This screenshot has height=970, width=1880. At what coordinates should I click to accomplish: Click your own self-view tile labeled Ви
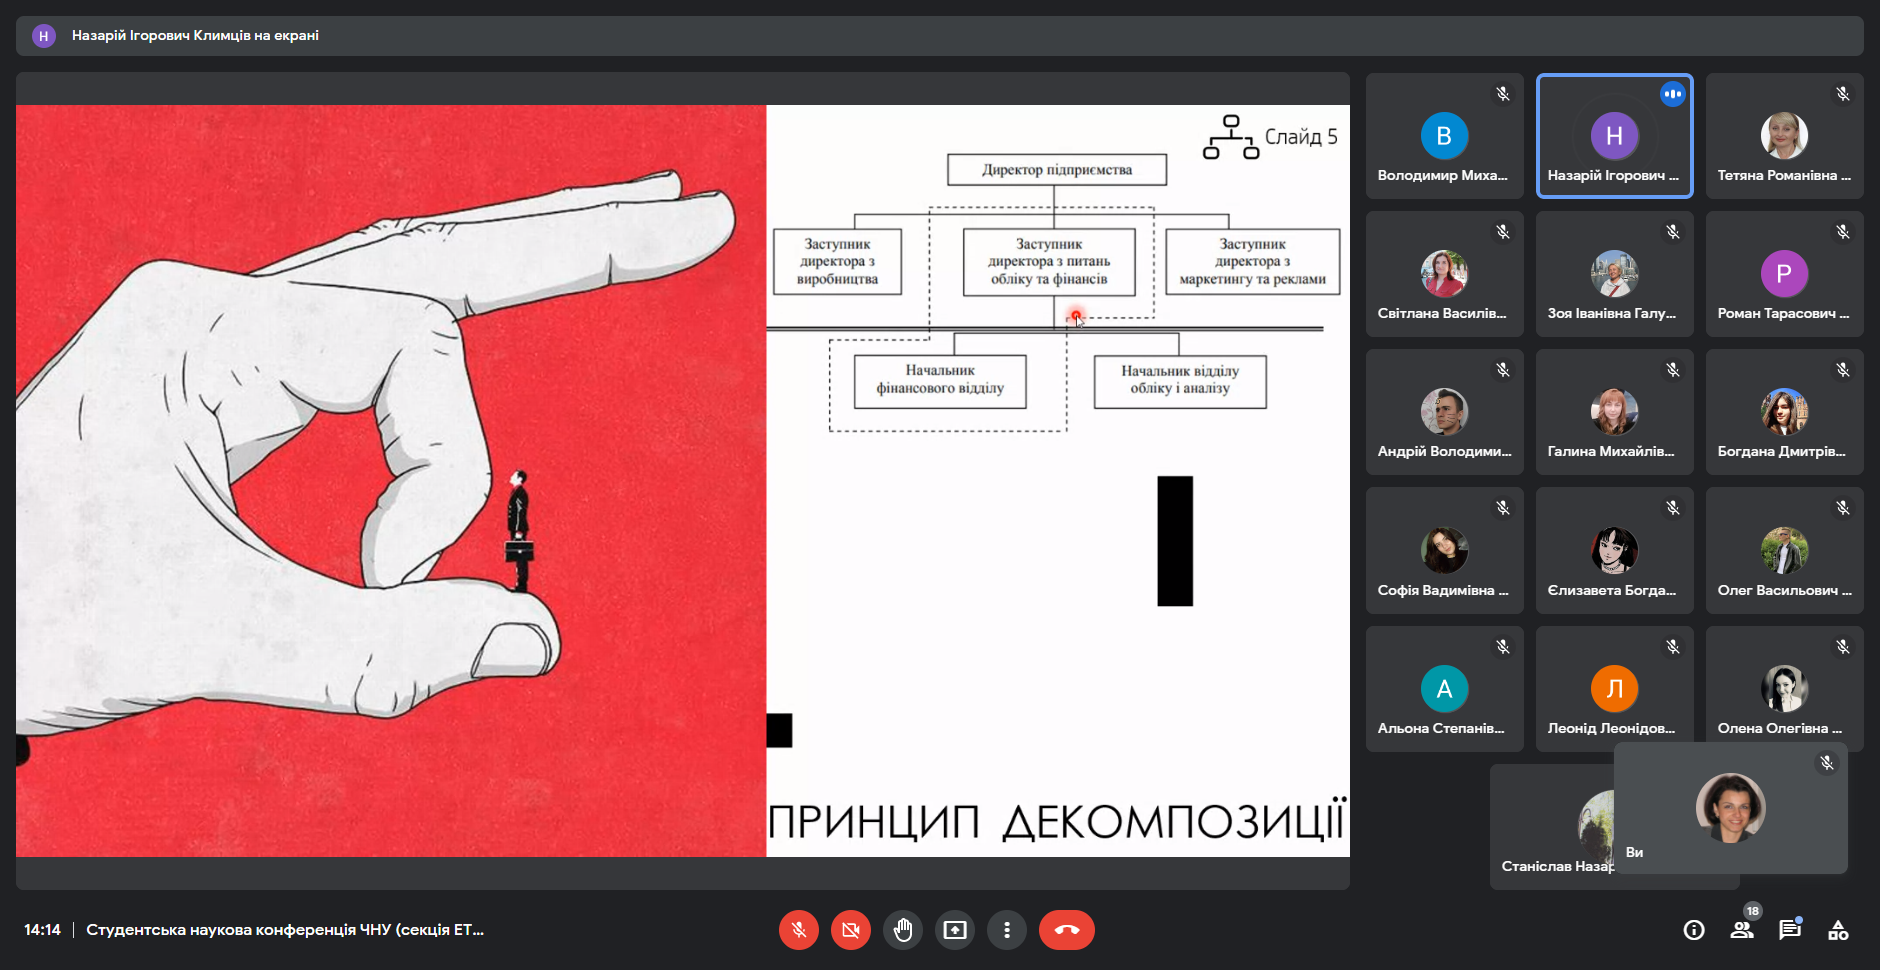[1730, 808]
